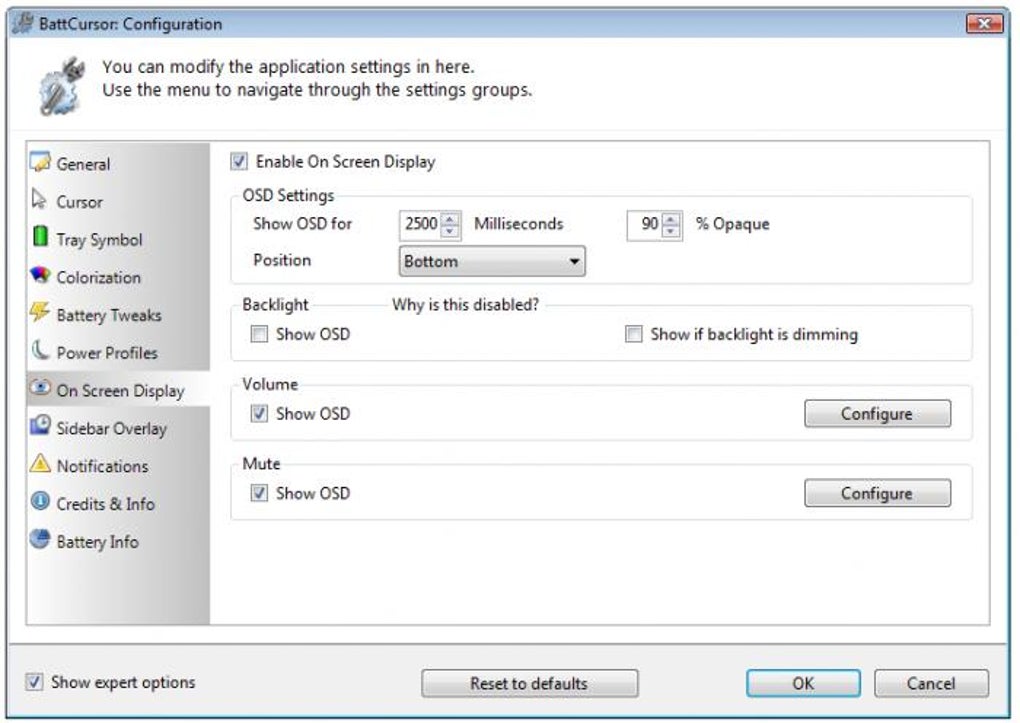Click the Battery Tweaks lightning icon

pos(40,312)
